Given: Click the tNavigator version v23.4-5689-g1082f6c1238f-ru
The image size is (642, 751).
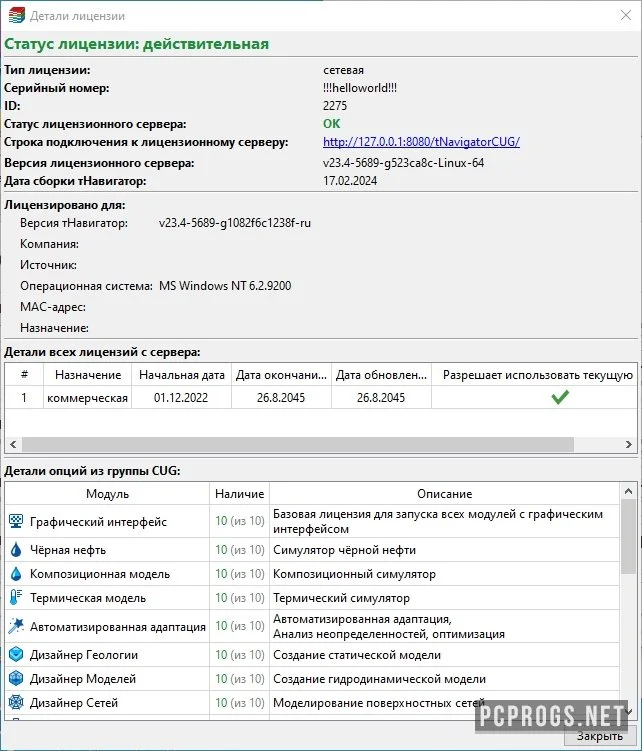Looking at the screenshot, I should [235, 223].
